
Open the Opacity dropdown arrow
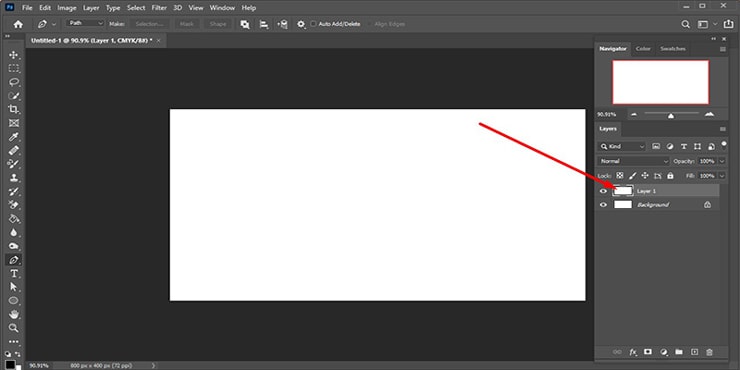click(x=722, y=161)
